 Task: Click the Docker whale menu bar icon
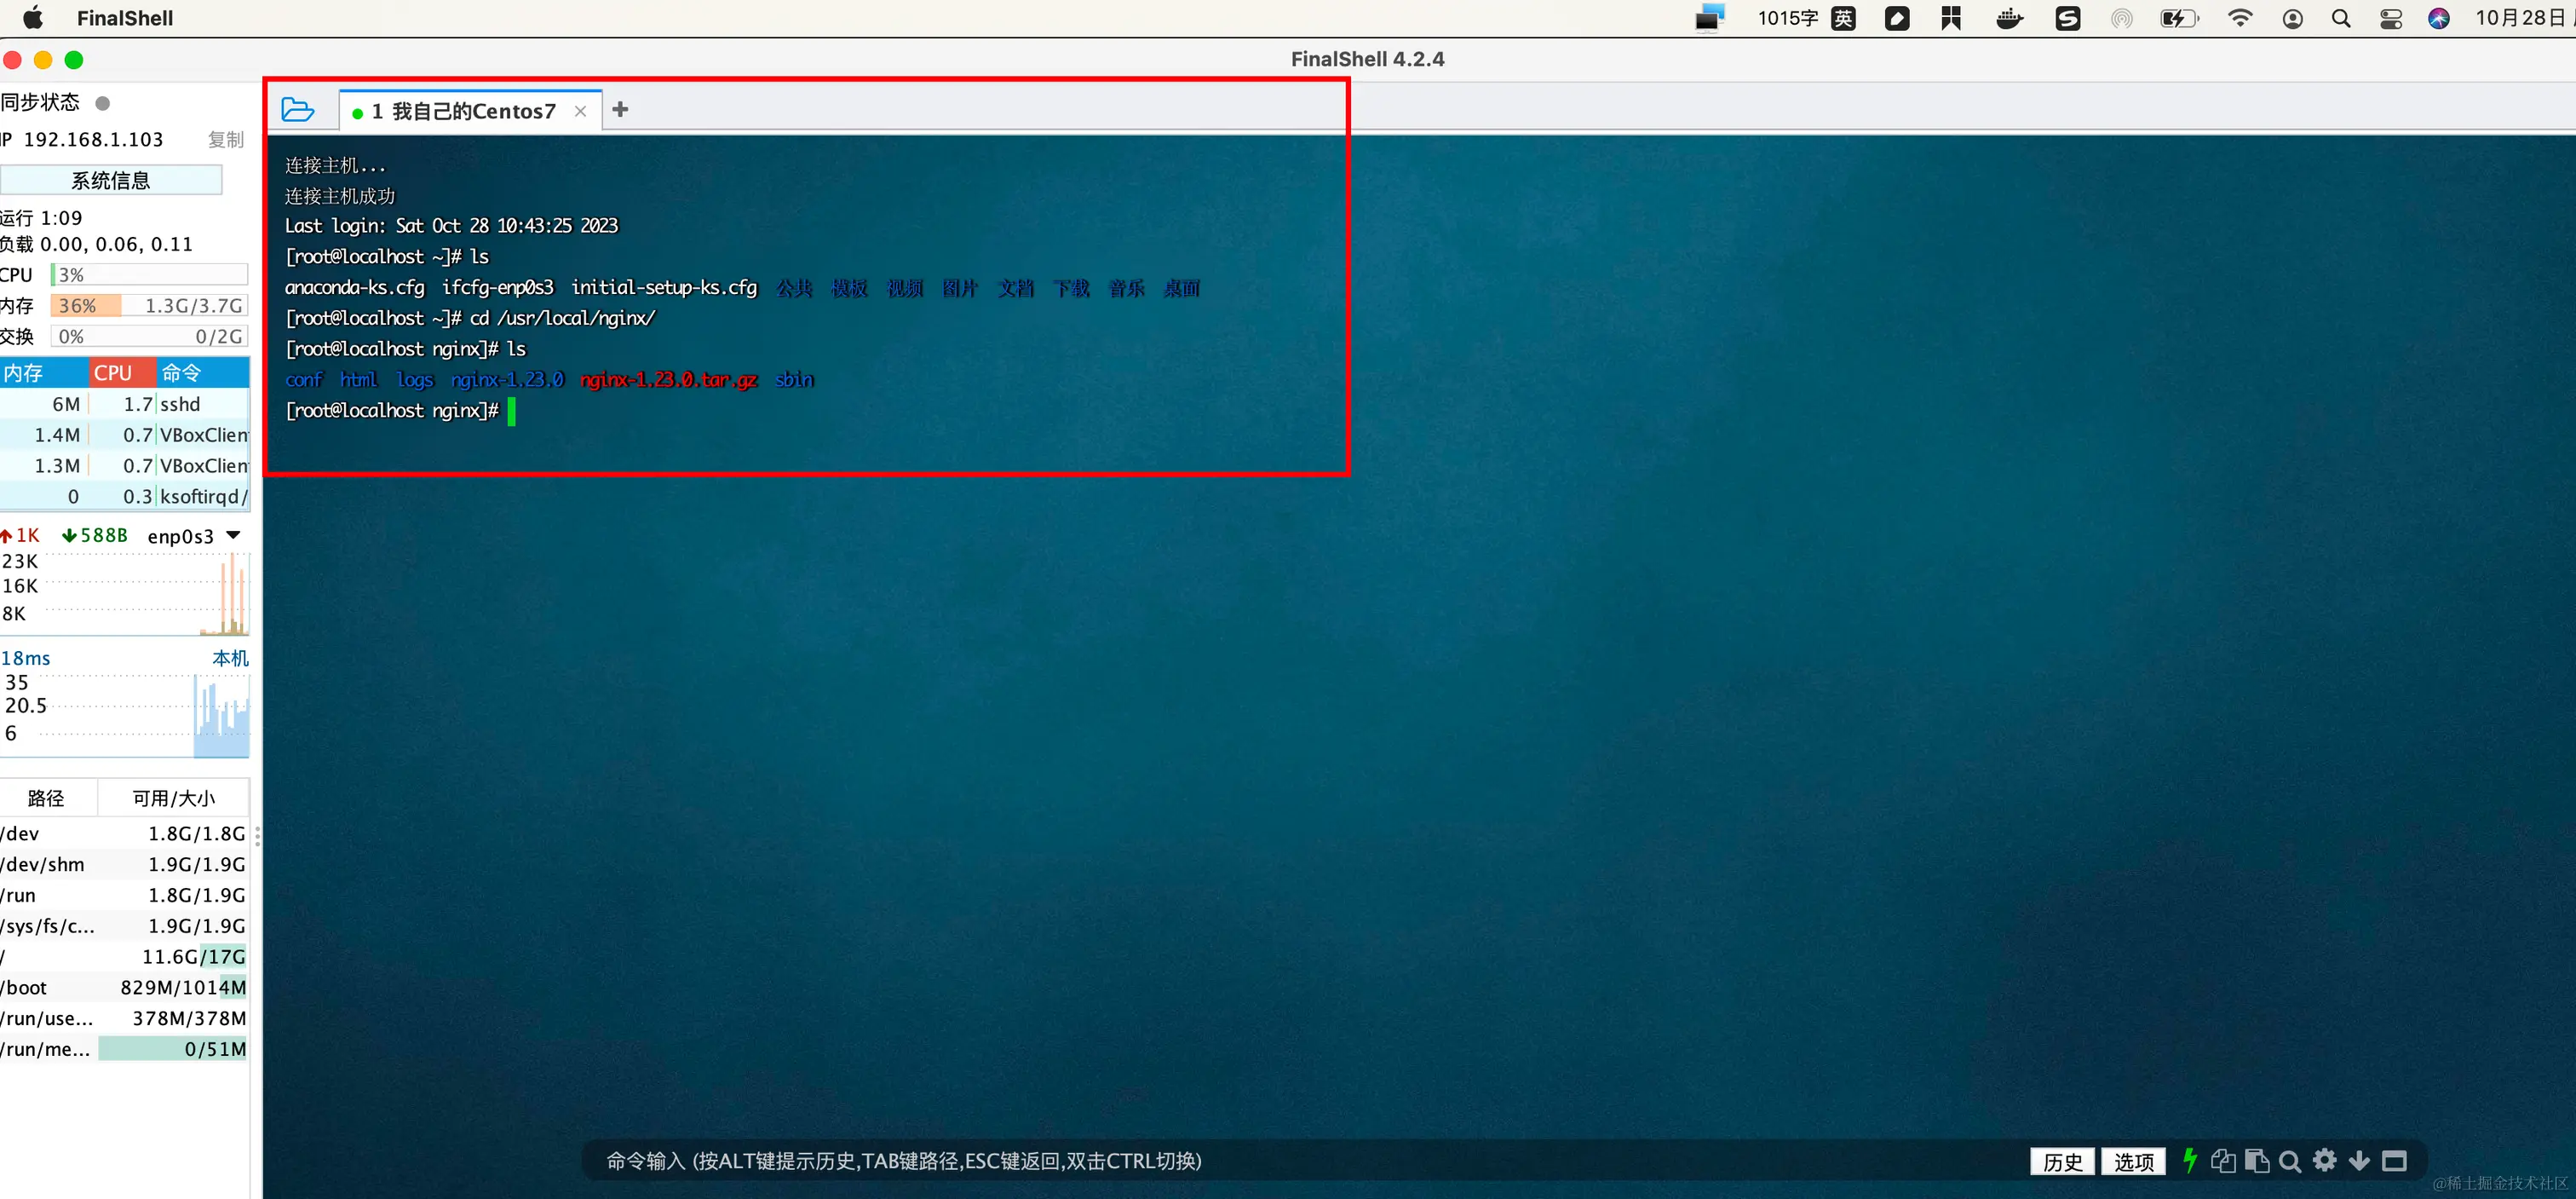pyautogui.click(x=2009, y=18)
